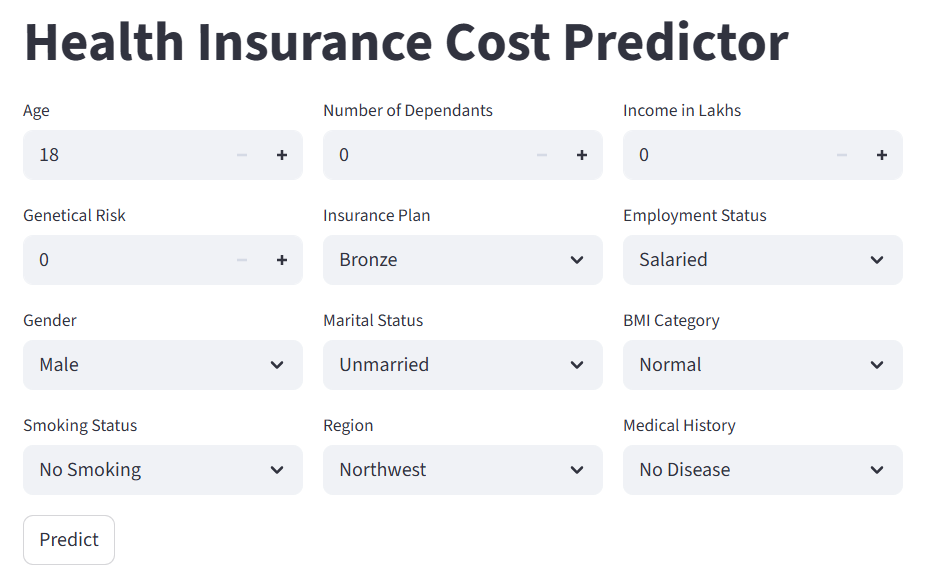Decrease Age with the minus icon

click(x=242, y=155)
